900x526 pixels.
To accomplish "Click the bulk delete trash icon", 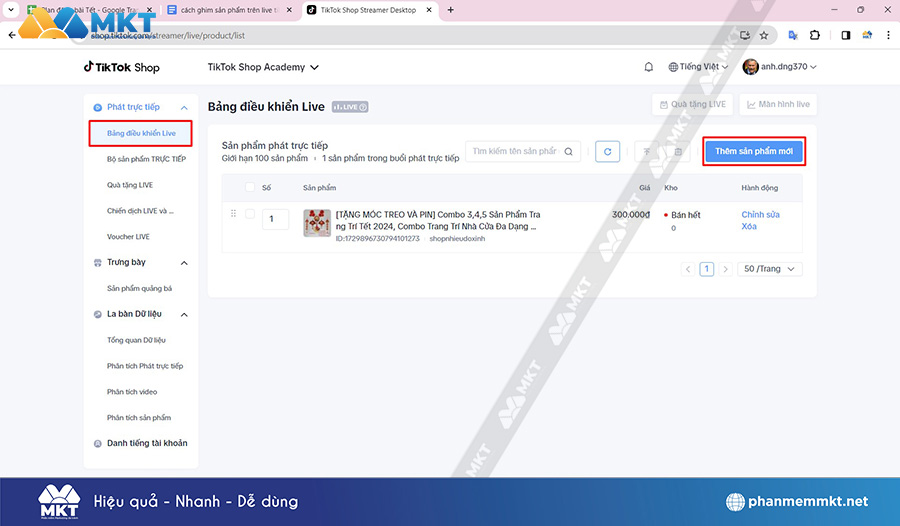I will coord(678,152).
